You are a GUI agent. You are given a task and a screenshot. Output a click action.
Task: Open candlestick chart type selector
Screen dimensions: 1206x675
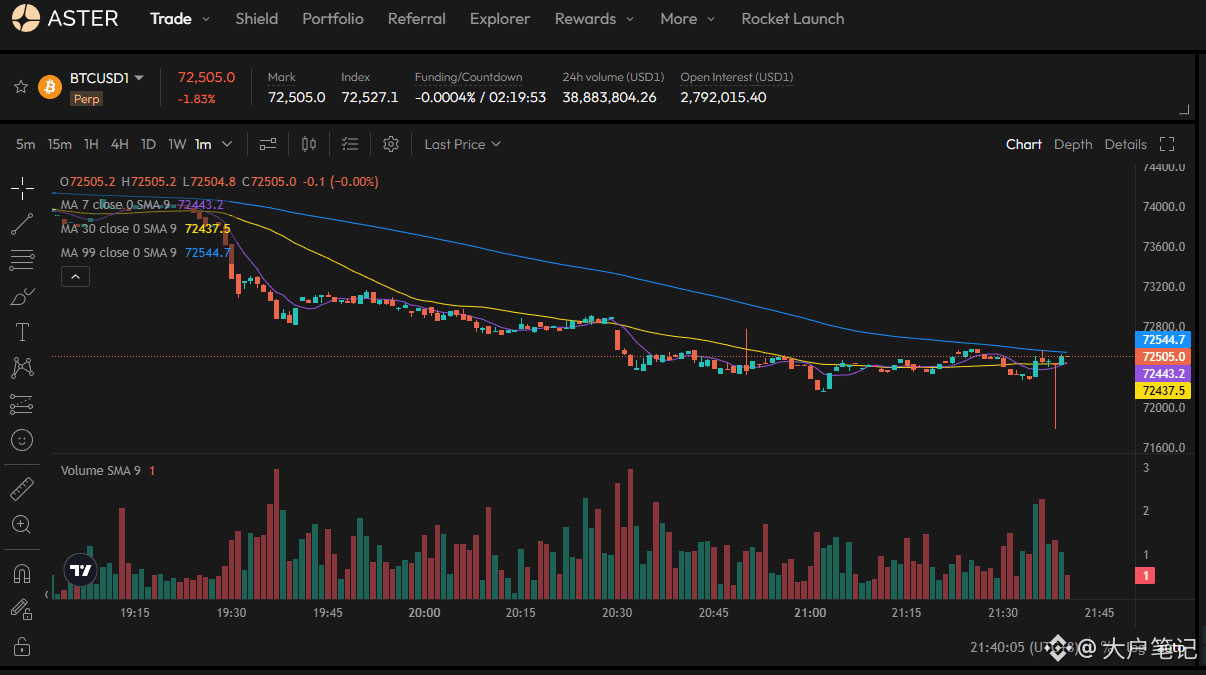click(309, 144)
